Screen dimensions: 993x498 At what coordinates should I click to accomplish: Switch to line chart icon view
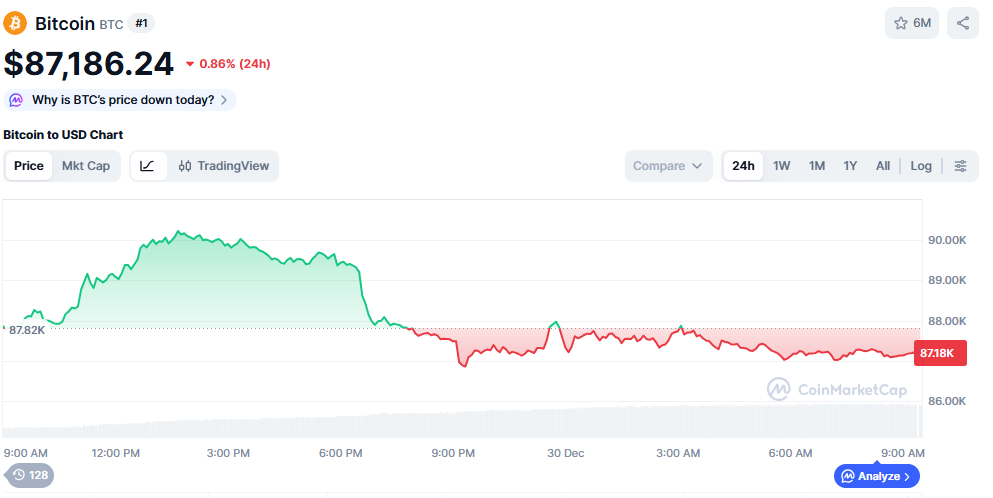pos(148,166)
